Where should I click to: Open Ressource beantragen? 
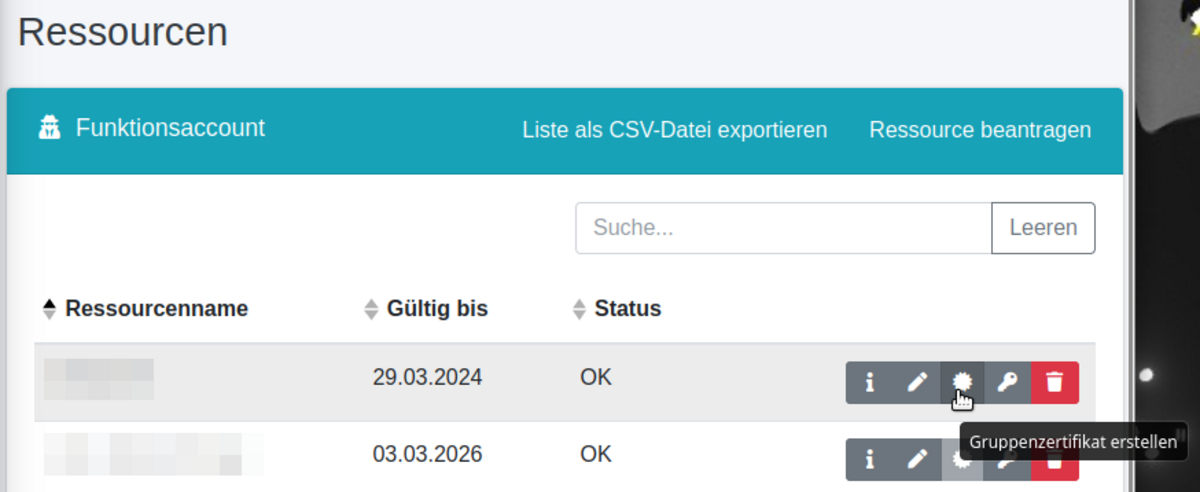coord(980,130)
